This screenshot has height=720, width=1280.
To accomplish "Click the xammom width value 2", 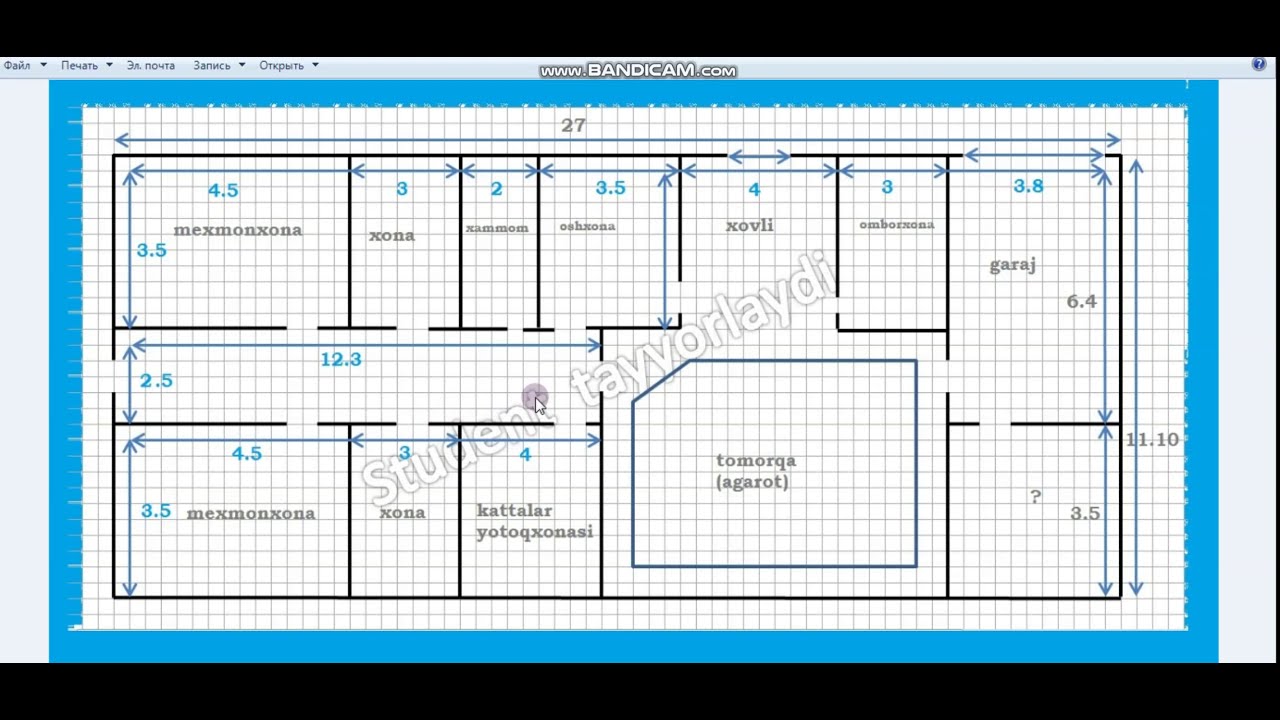I will click(x=497, y=189).
